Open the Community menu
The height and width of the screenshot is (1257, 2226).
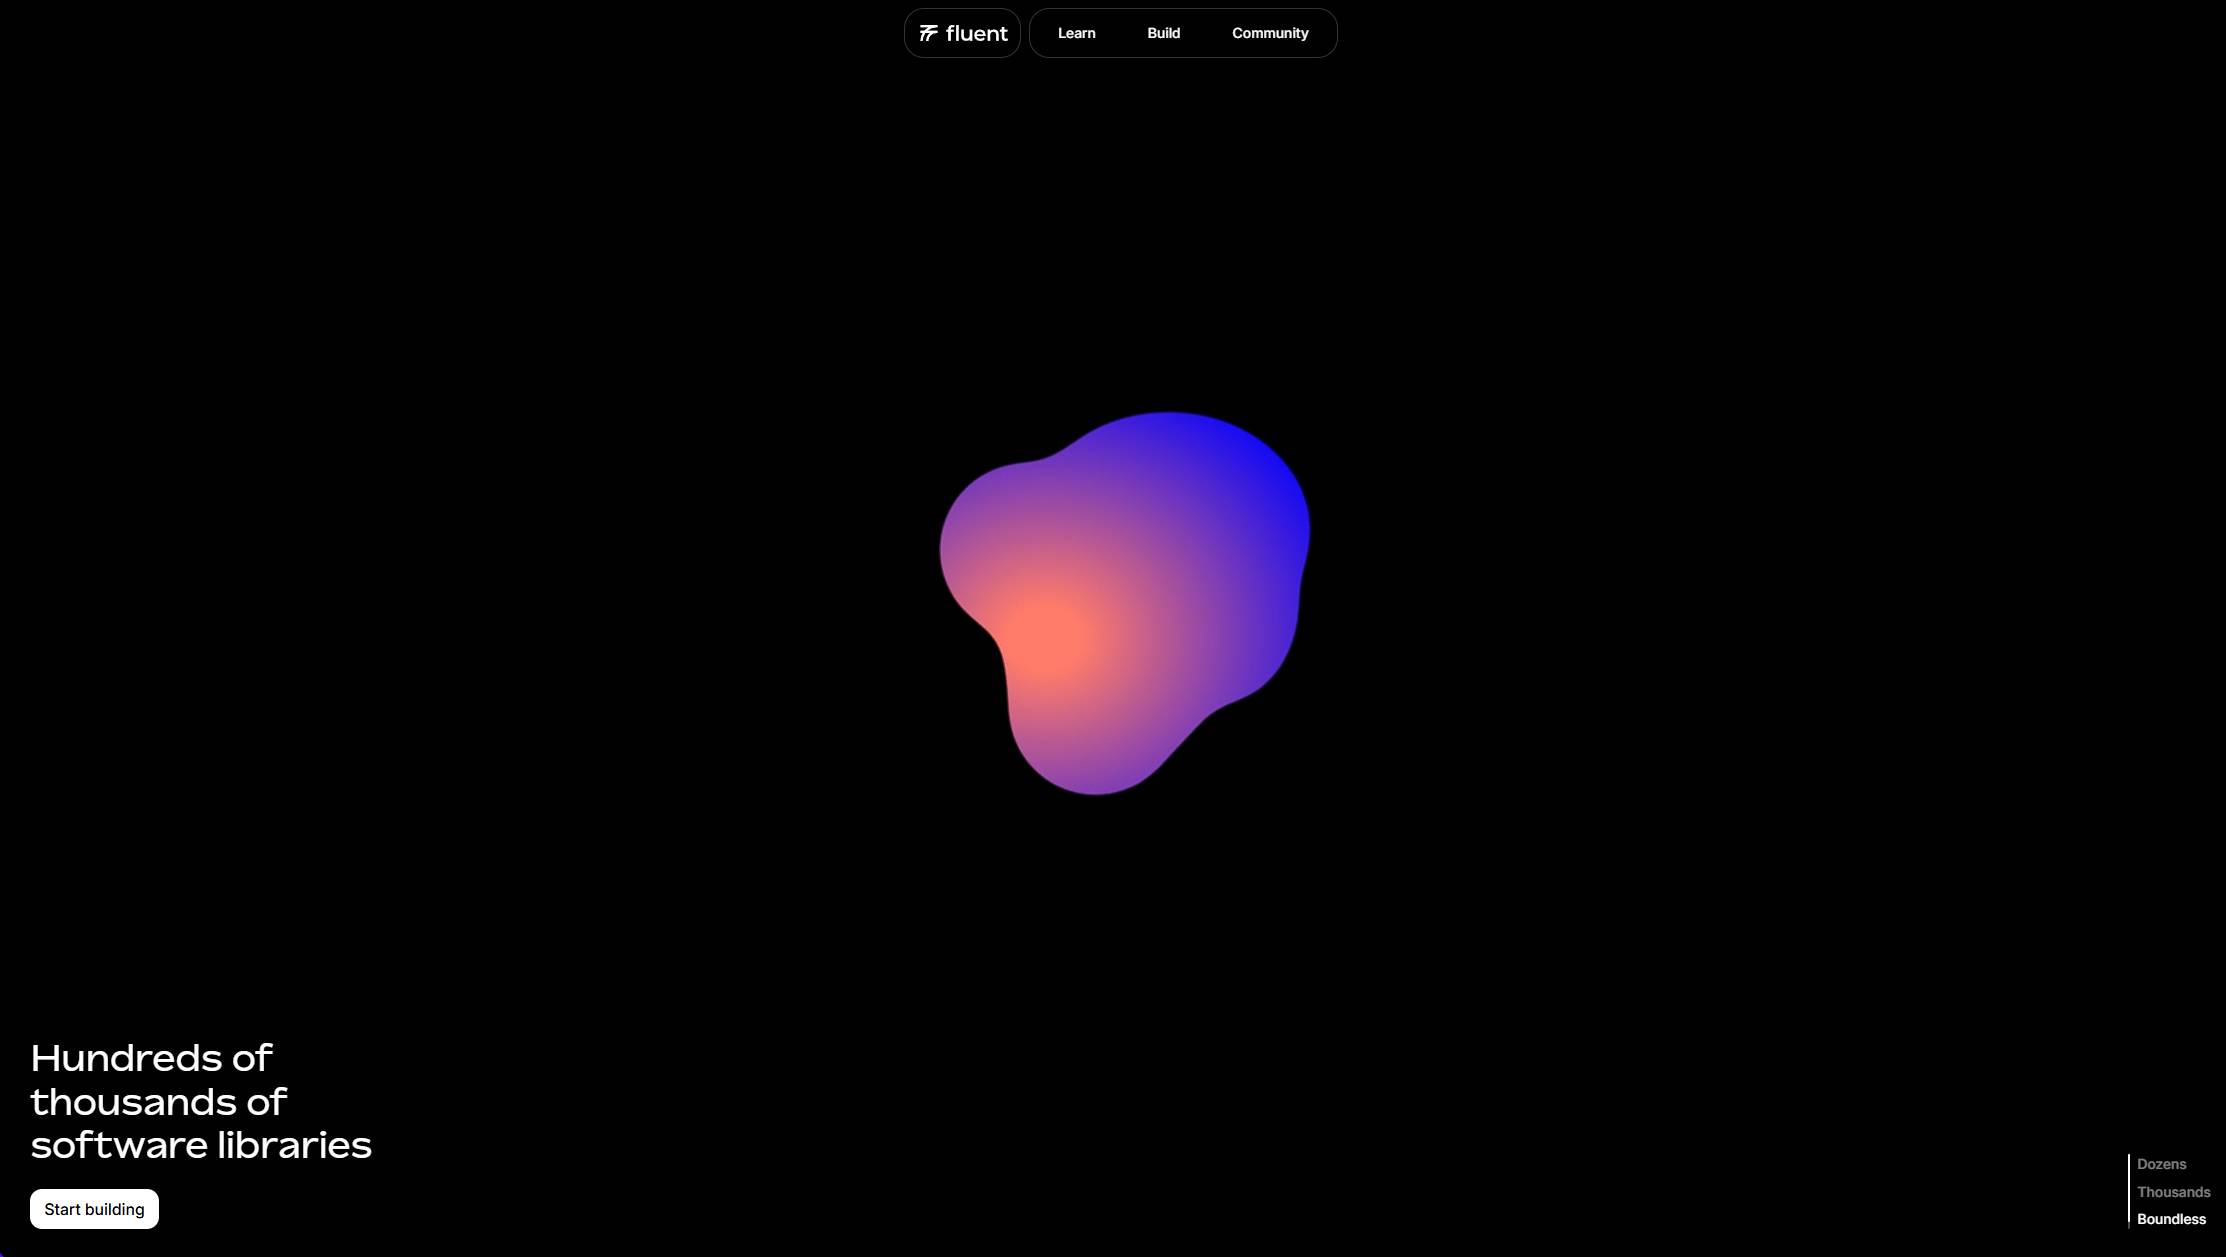tap(1269, 33)
